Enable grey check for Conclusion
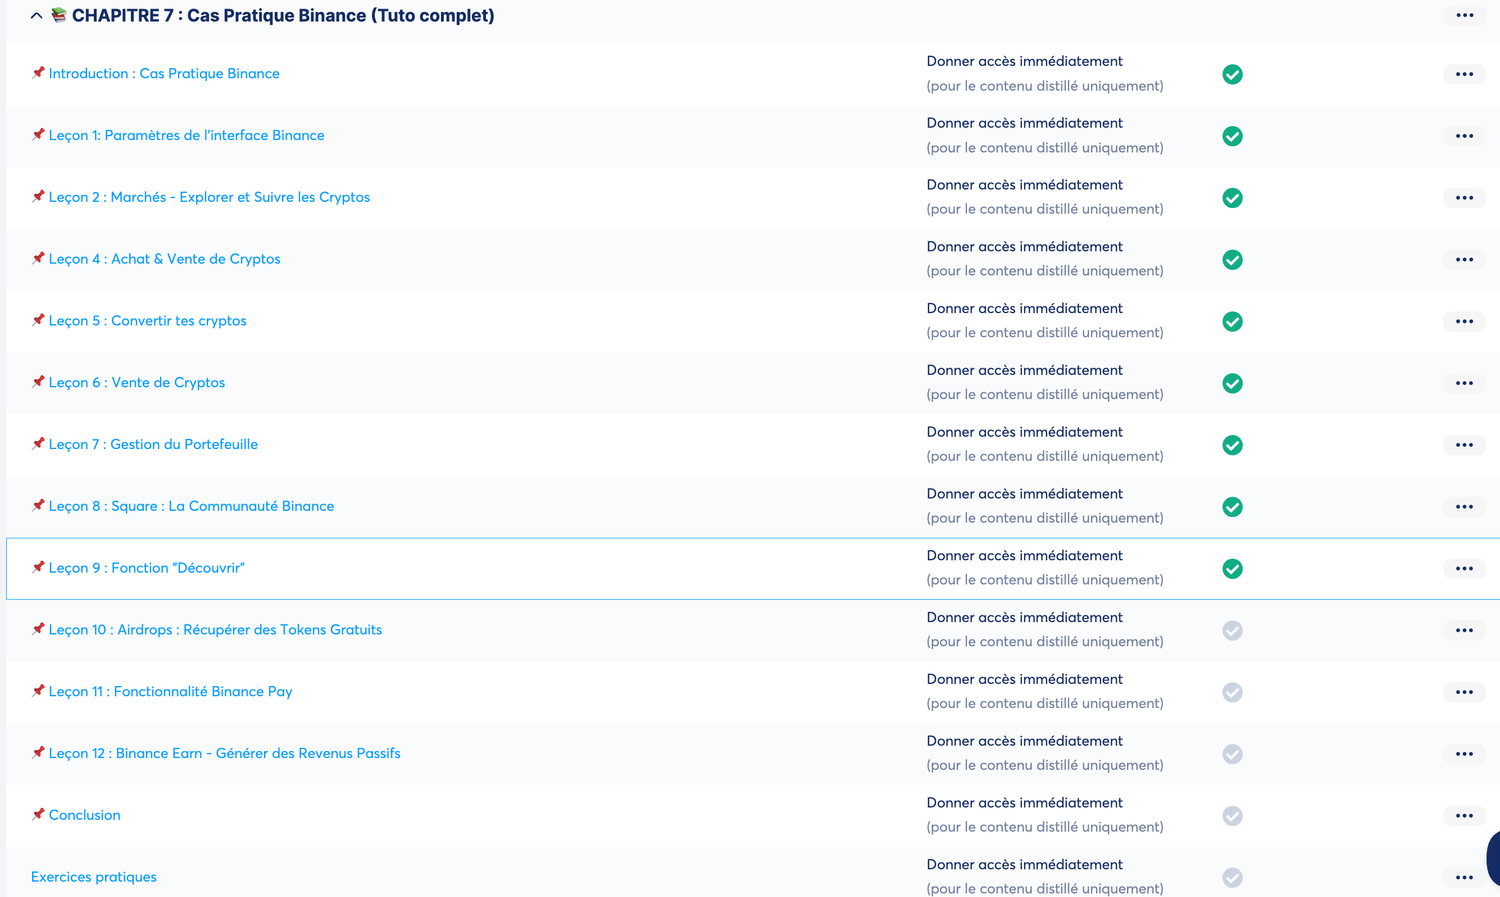The image size is (1500, 897). [x=1233, y=816]
